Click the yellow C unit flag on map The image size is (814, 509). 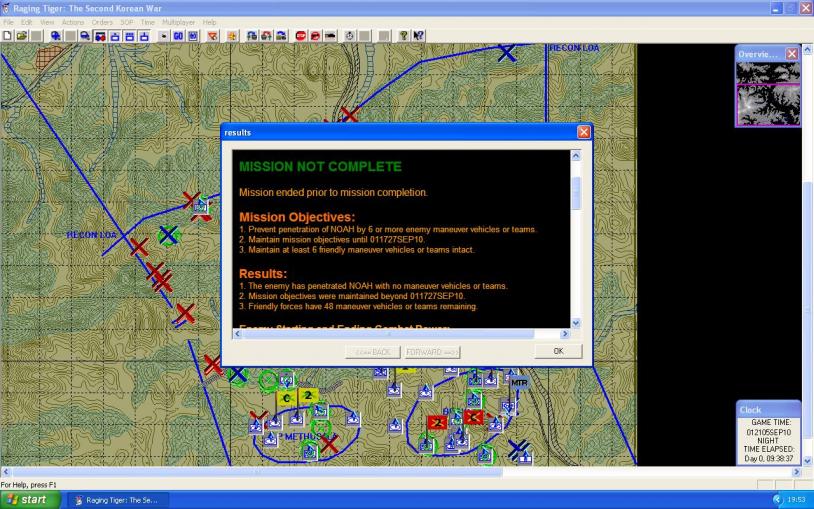pos(286,398)
